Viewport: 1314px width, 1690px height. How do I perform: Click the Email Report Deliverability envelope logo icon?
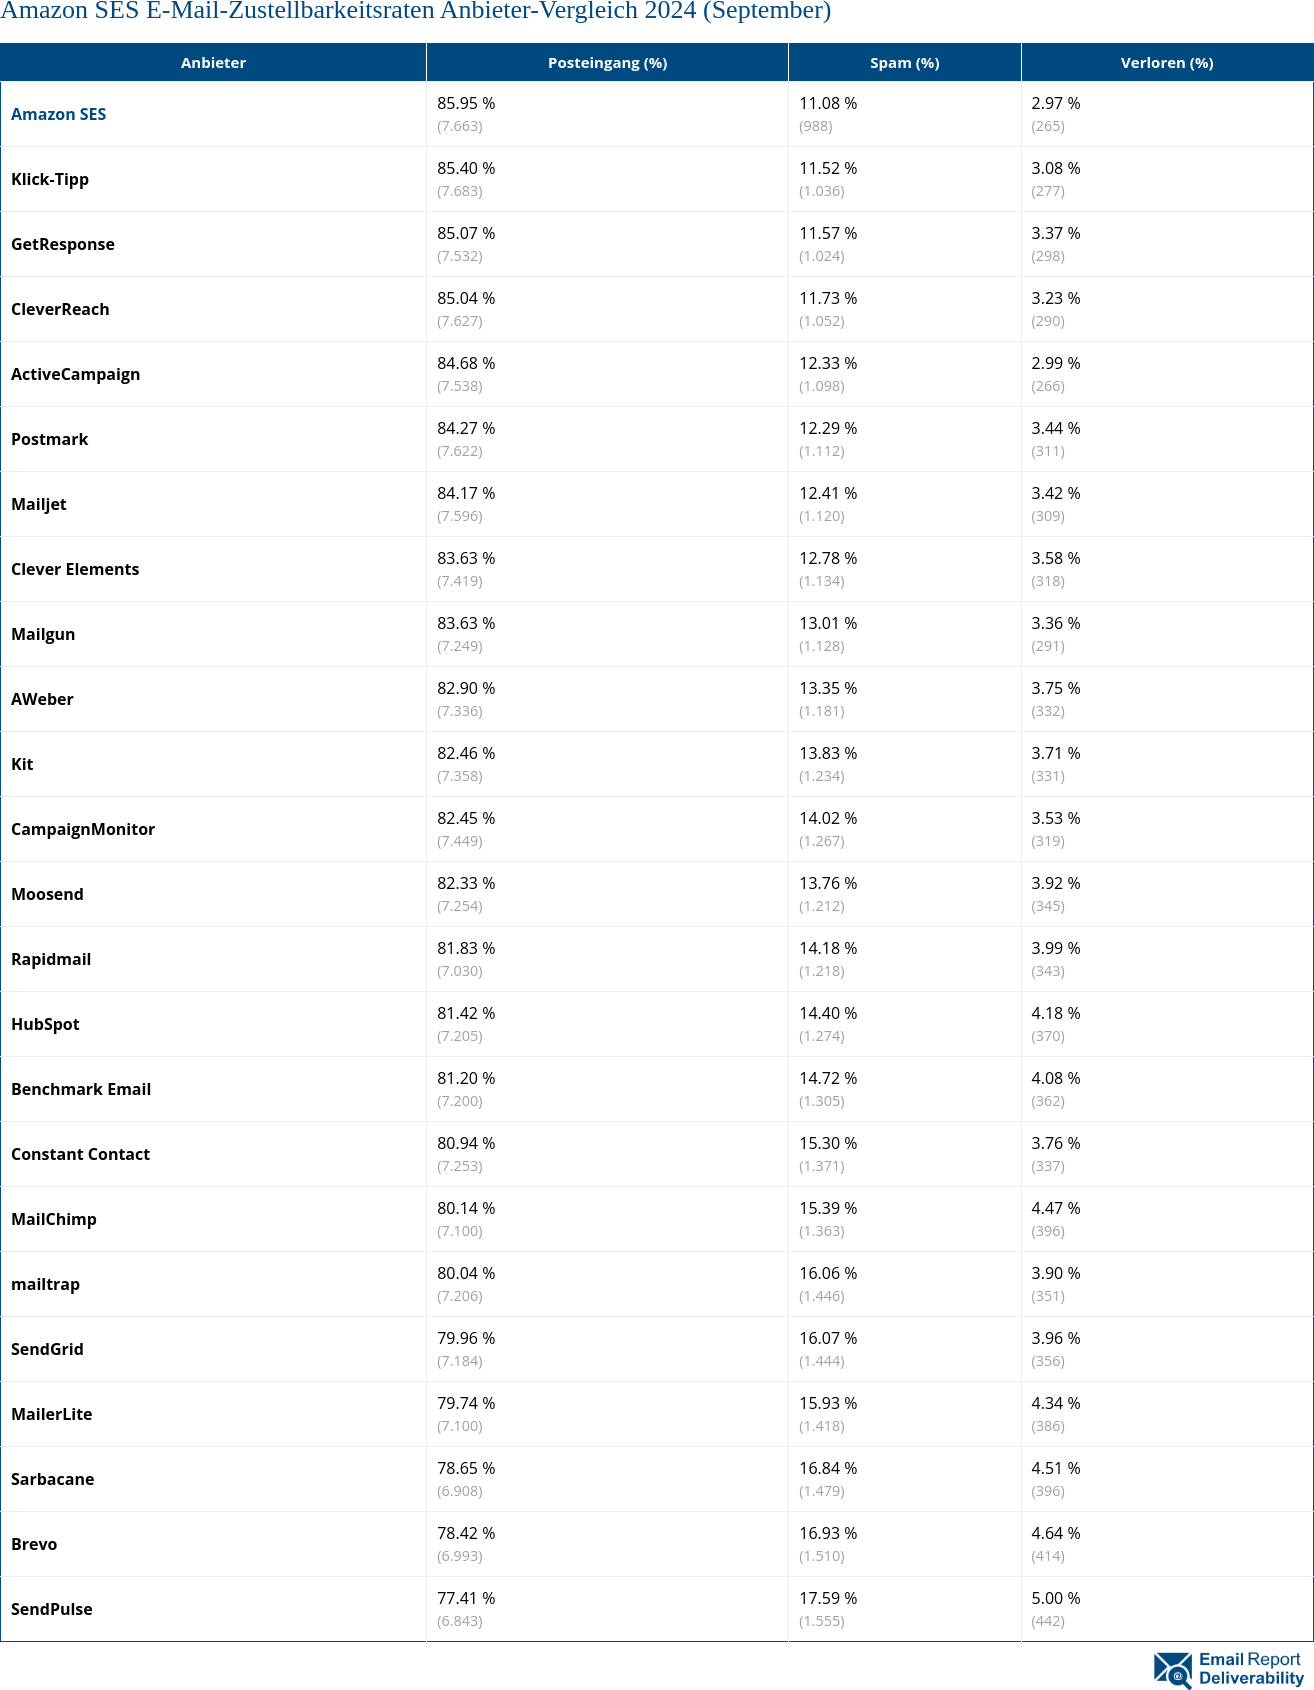1172,1669
